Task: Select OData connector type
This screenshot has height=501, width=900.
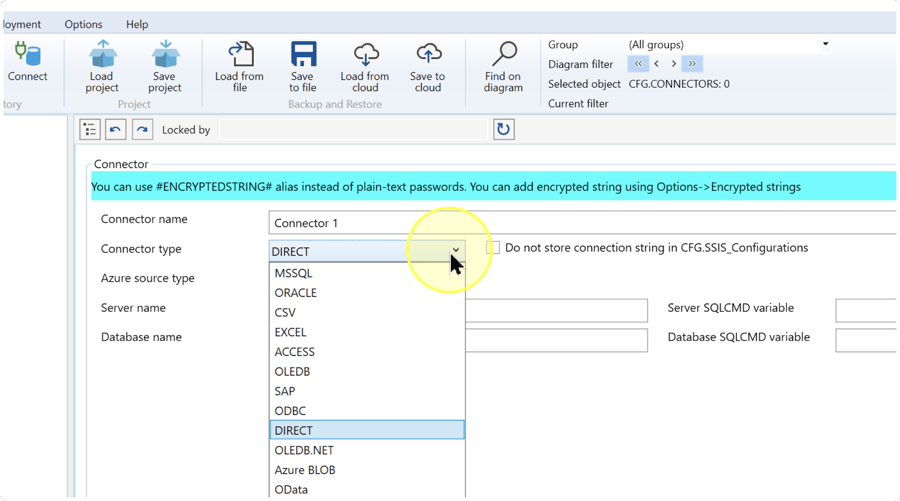Action: click(367, 490)
